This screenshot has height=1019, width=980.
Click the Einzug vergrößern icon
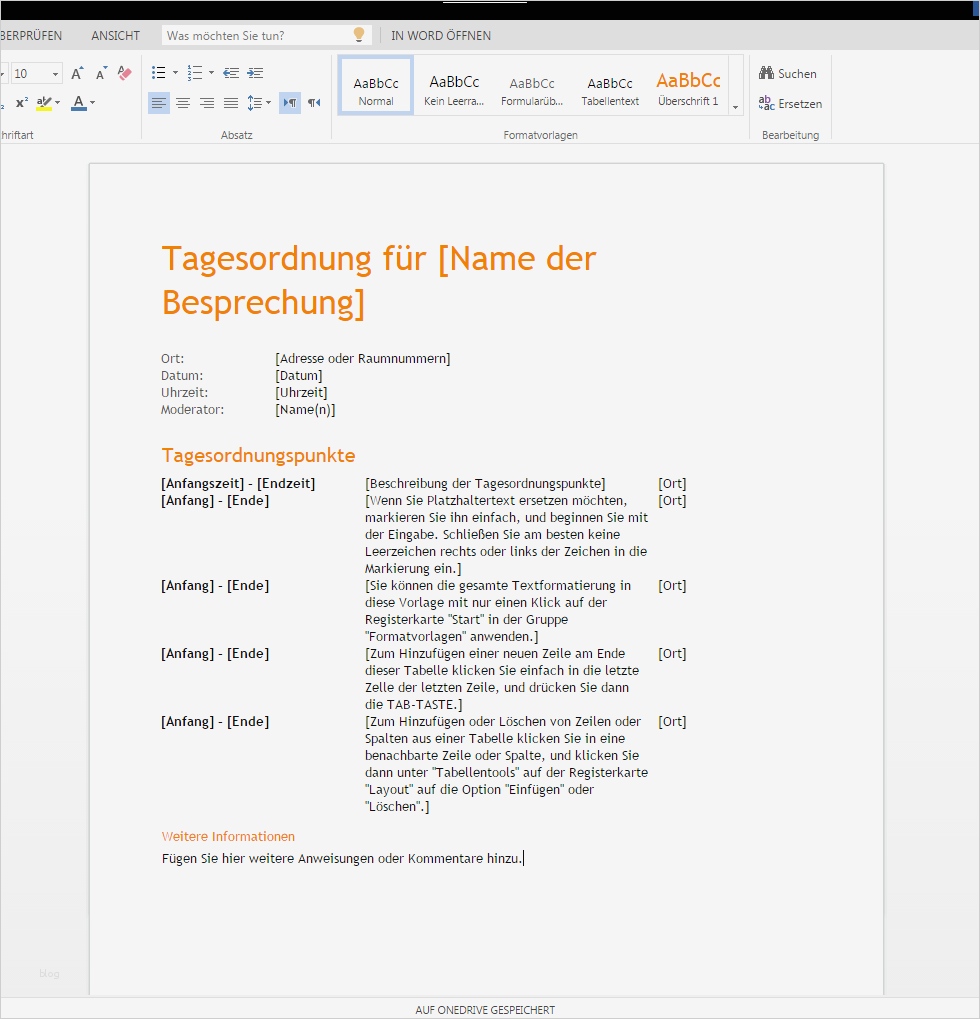tap(255, 72)
